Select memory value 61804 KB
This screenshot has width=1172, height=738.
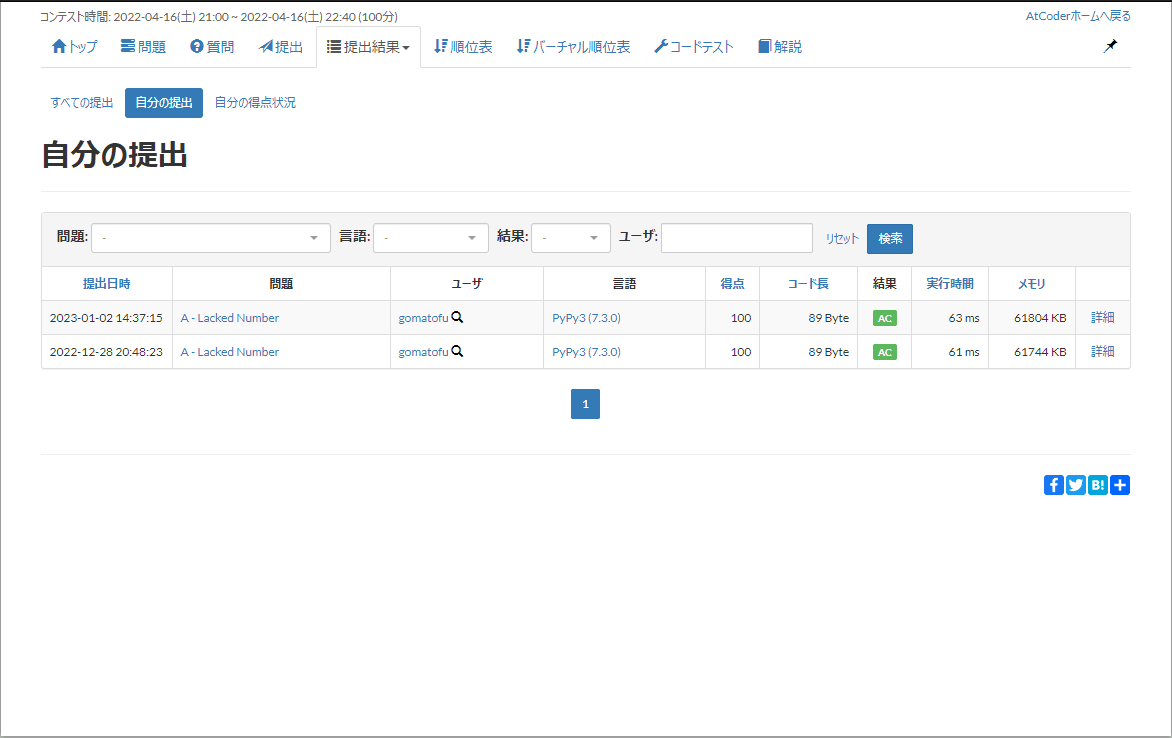click(x=1040, y=318)
